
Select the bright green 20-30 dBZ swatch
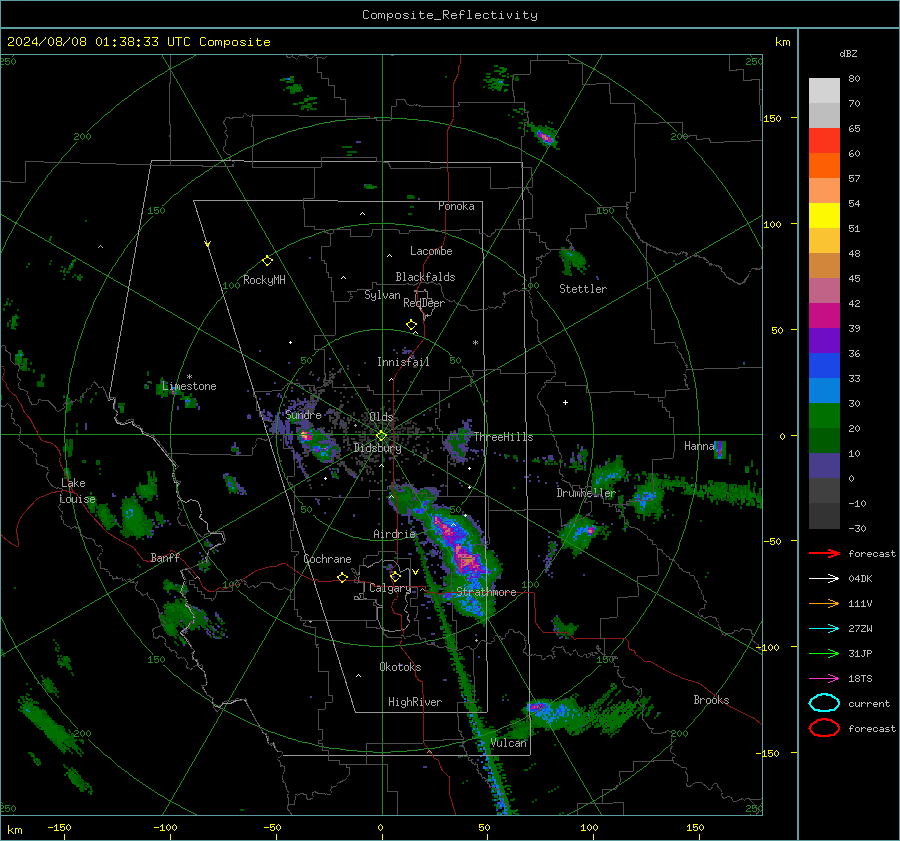coord(824,416)
